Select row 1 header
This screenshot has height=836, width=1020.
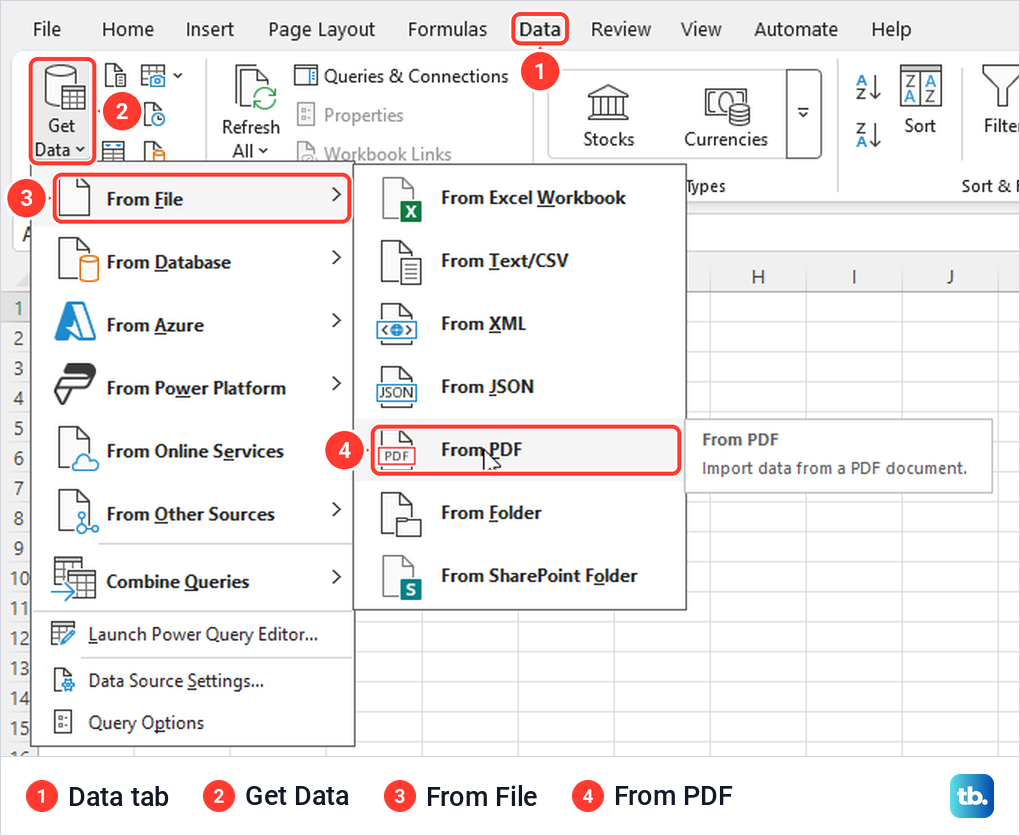[19, 308]
